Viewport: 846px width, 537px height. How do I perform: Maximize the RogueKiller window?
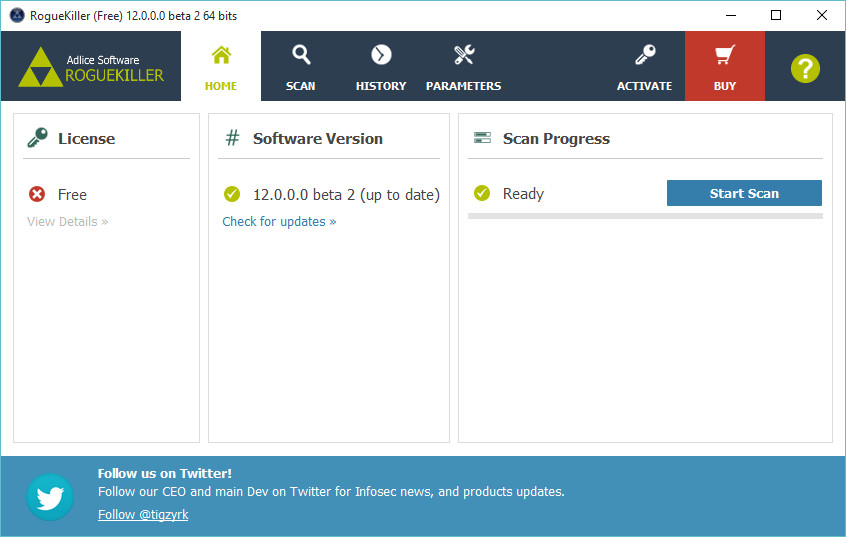776,15
